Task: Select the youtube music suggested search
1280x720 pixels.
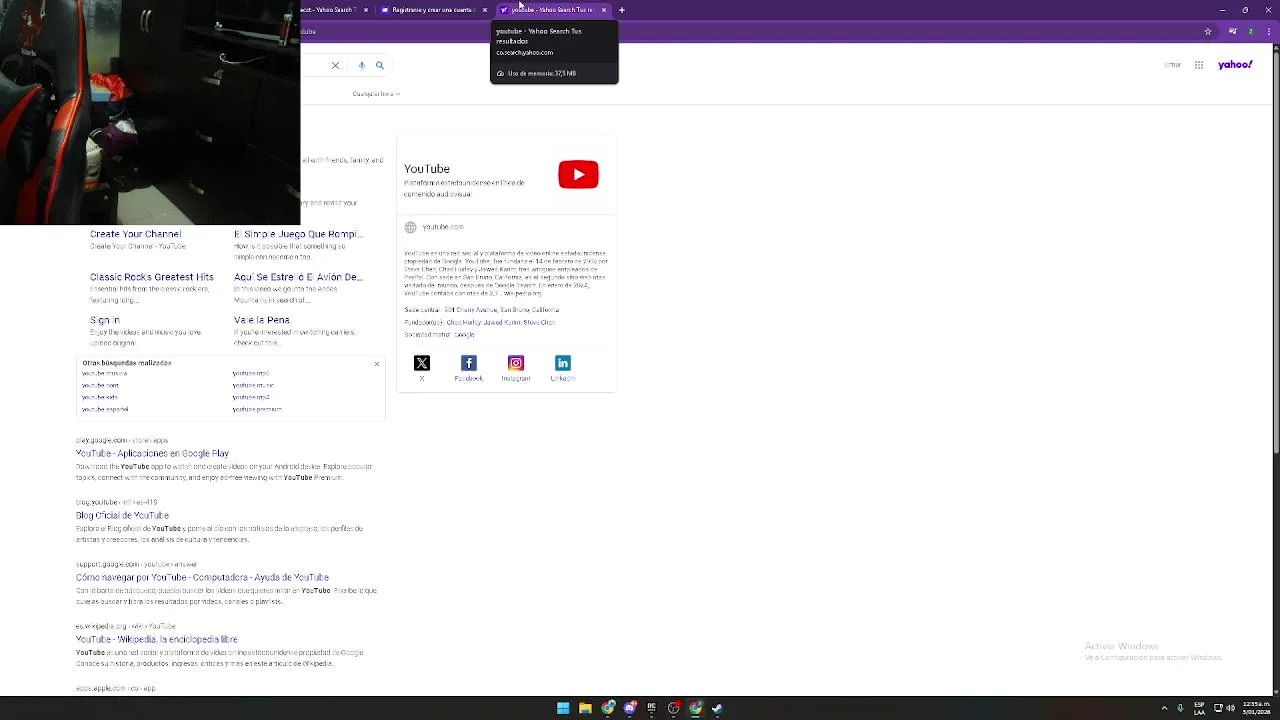Action: pos(253,385)
